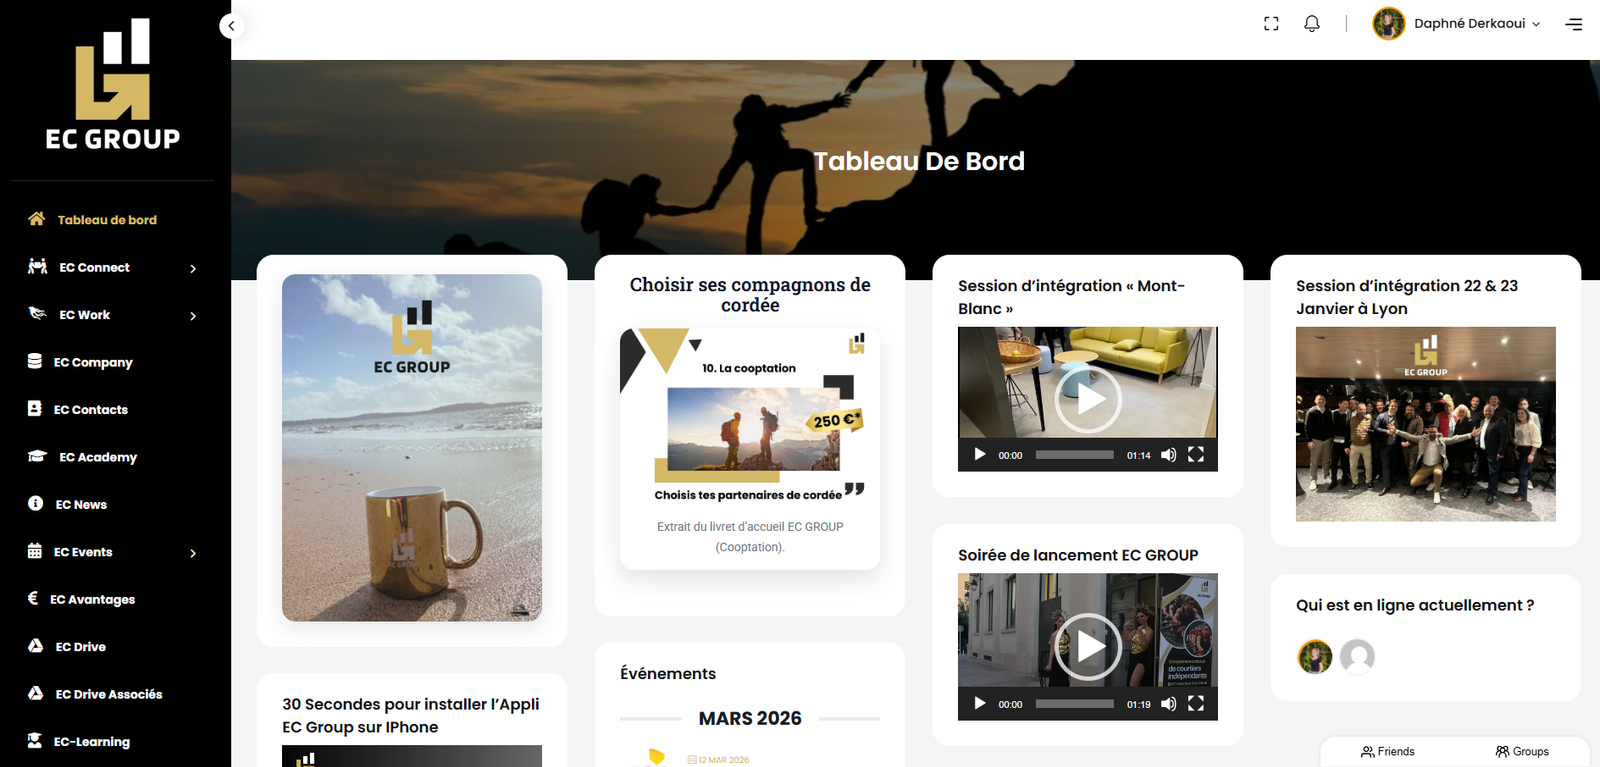Screen dimensions: 1600x767
Task: Click the second online user's grey avatar
Action: [x=1357, y=657]
